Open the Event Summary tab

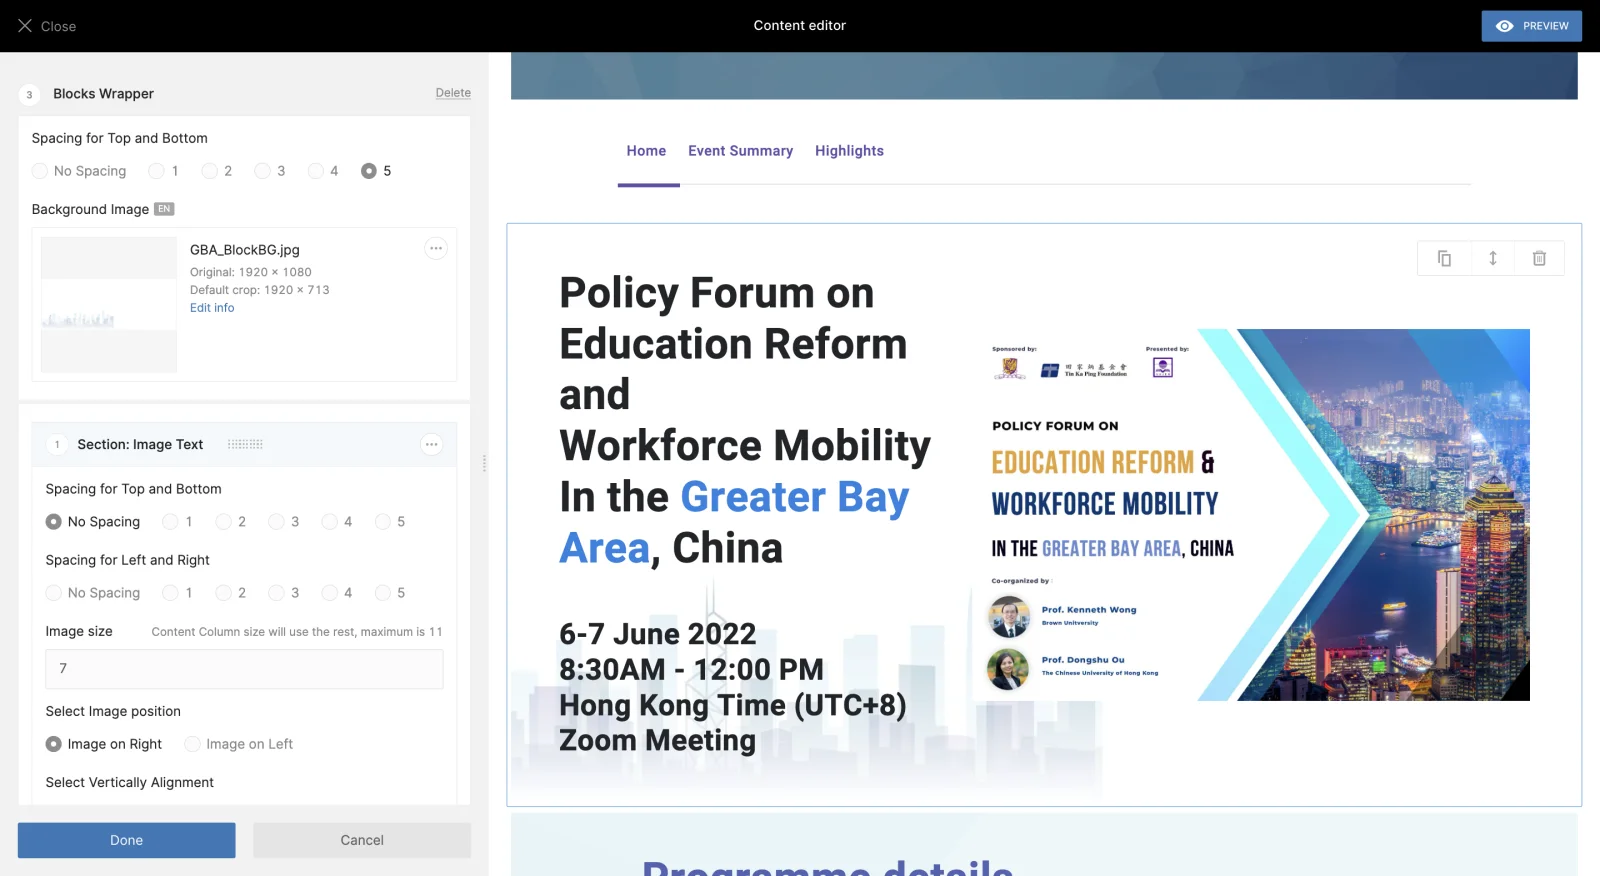point(740,151)
